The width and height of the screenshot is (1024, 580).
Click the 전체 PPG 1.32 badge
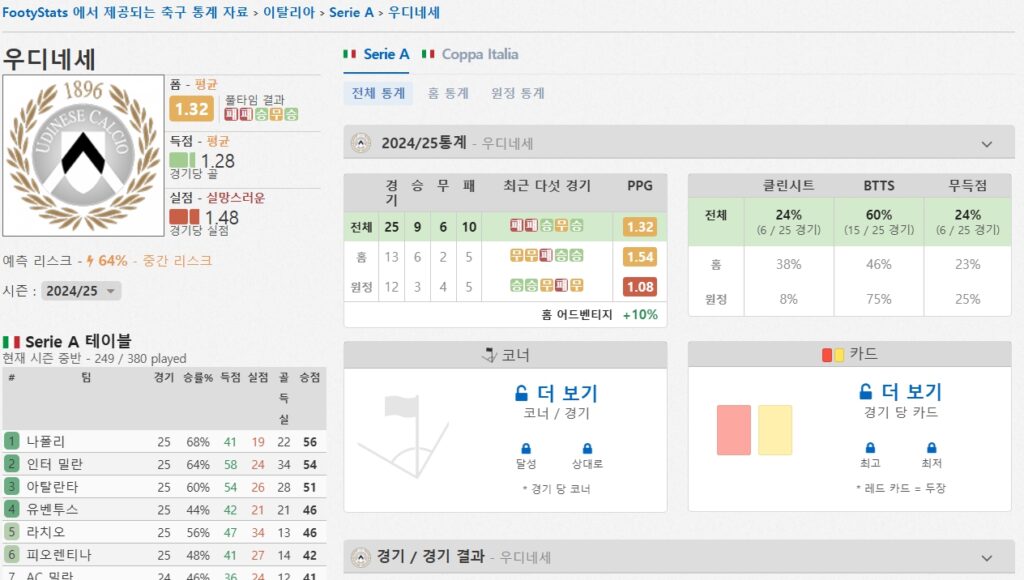pyautogui.click(x=639, y=227)
